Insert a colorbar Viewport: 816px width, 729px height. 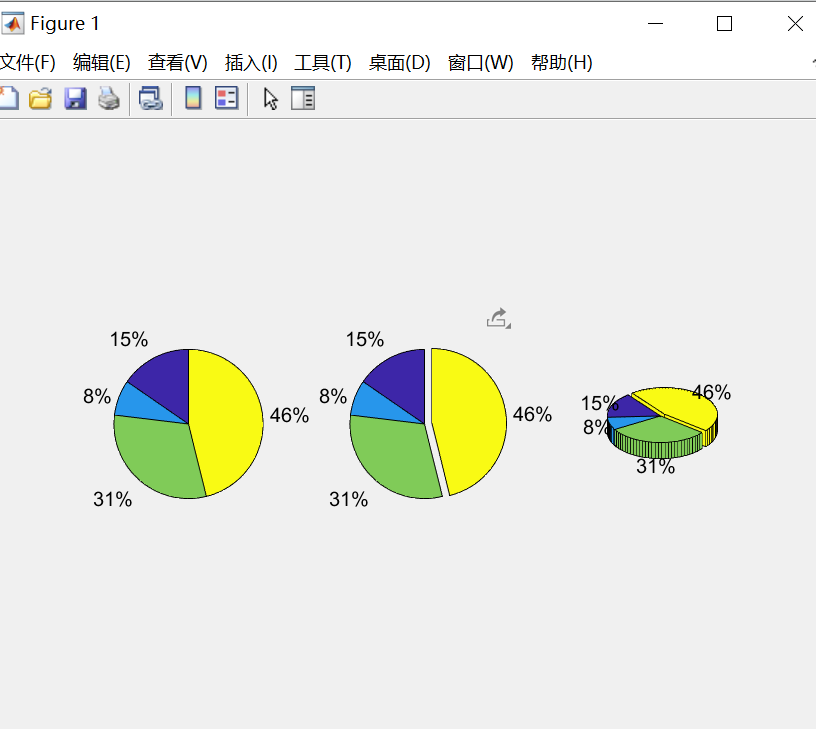tap(193, 98)
